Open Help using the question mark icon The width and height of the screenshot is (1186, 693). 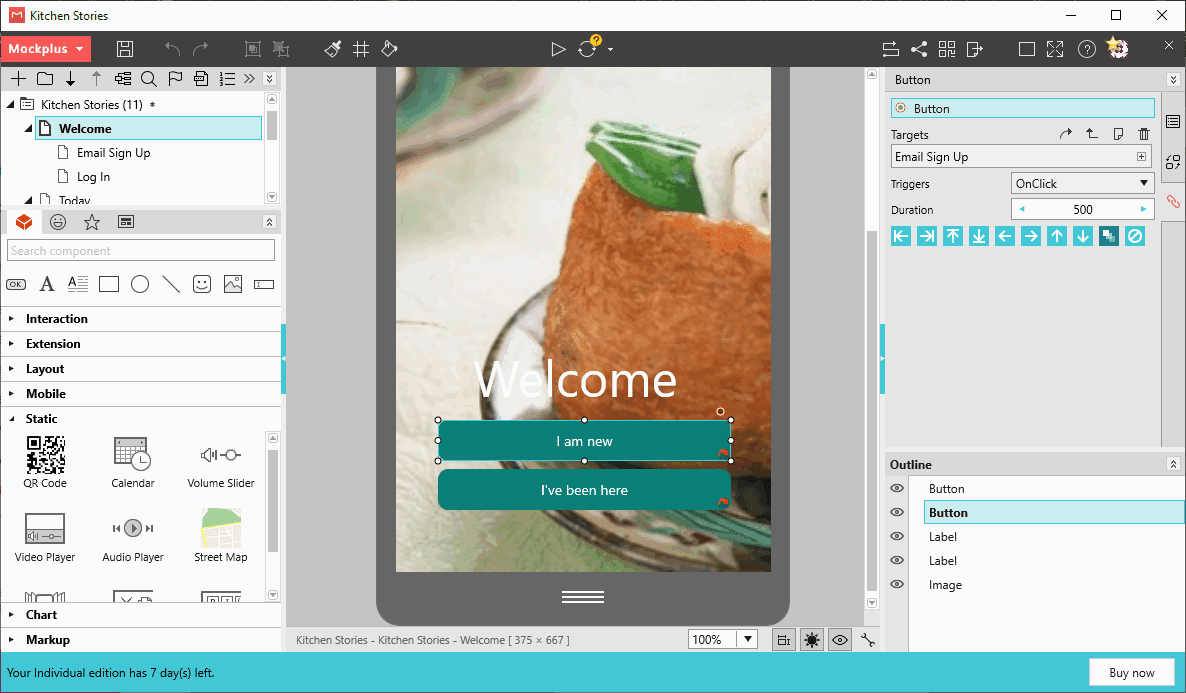point(1086,48)
